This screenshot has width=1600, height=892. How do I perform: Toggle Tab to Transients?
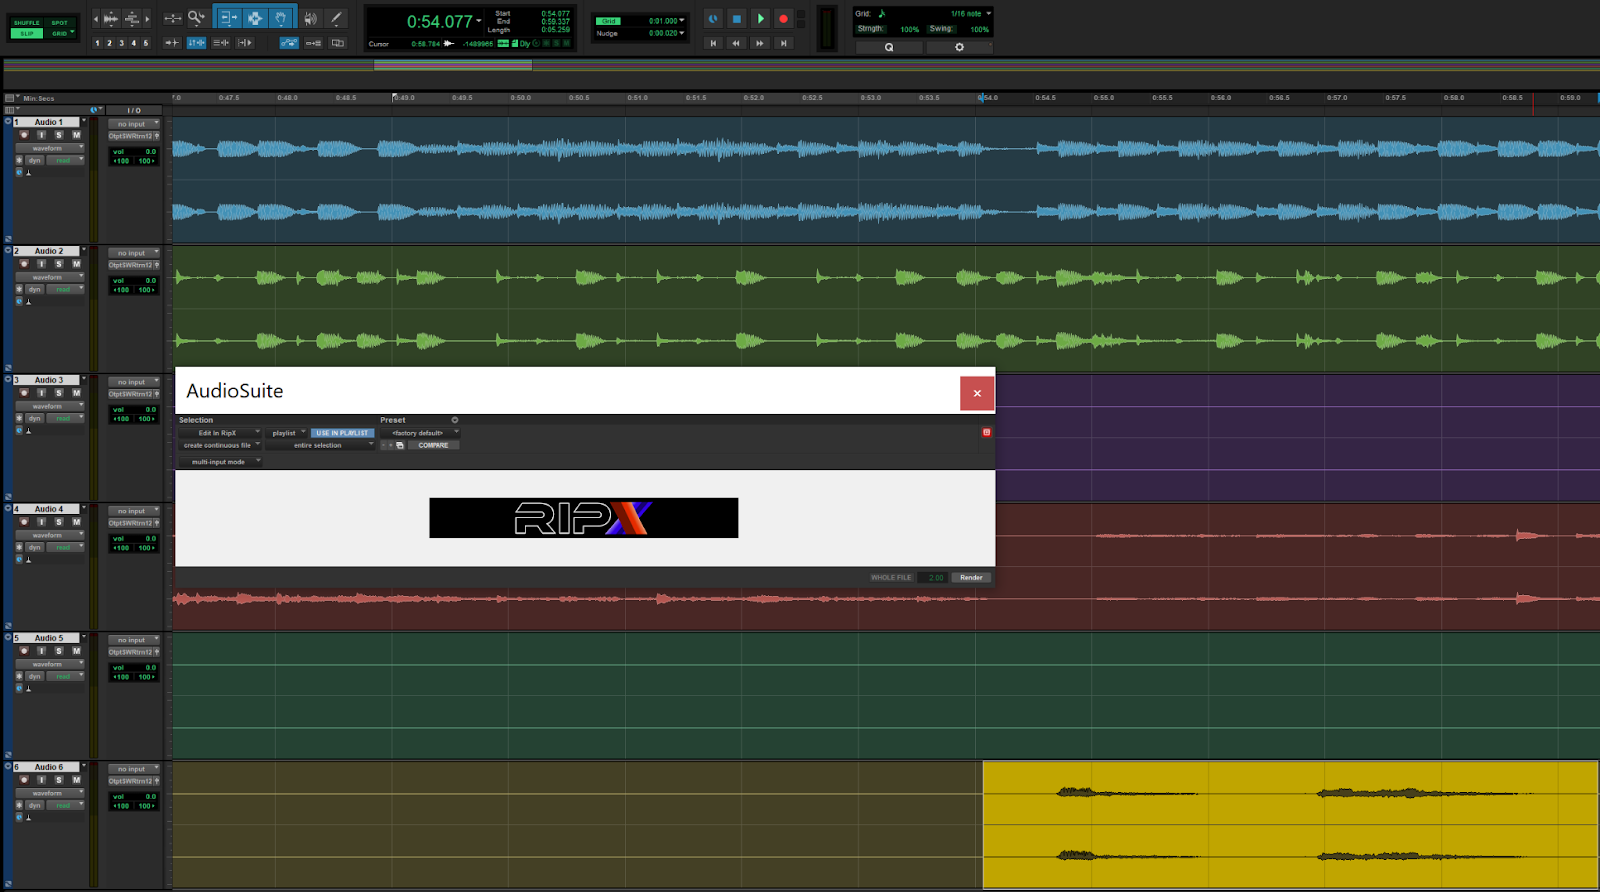[171, 43]
